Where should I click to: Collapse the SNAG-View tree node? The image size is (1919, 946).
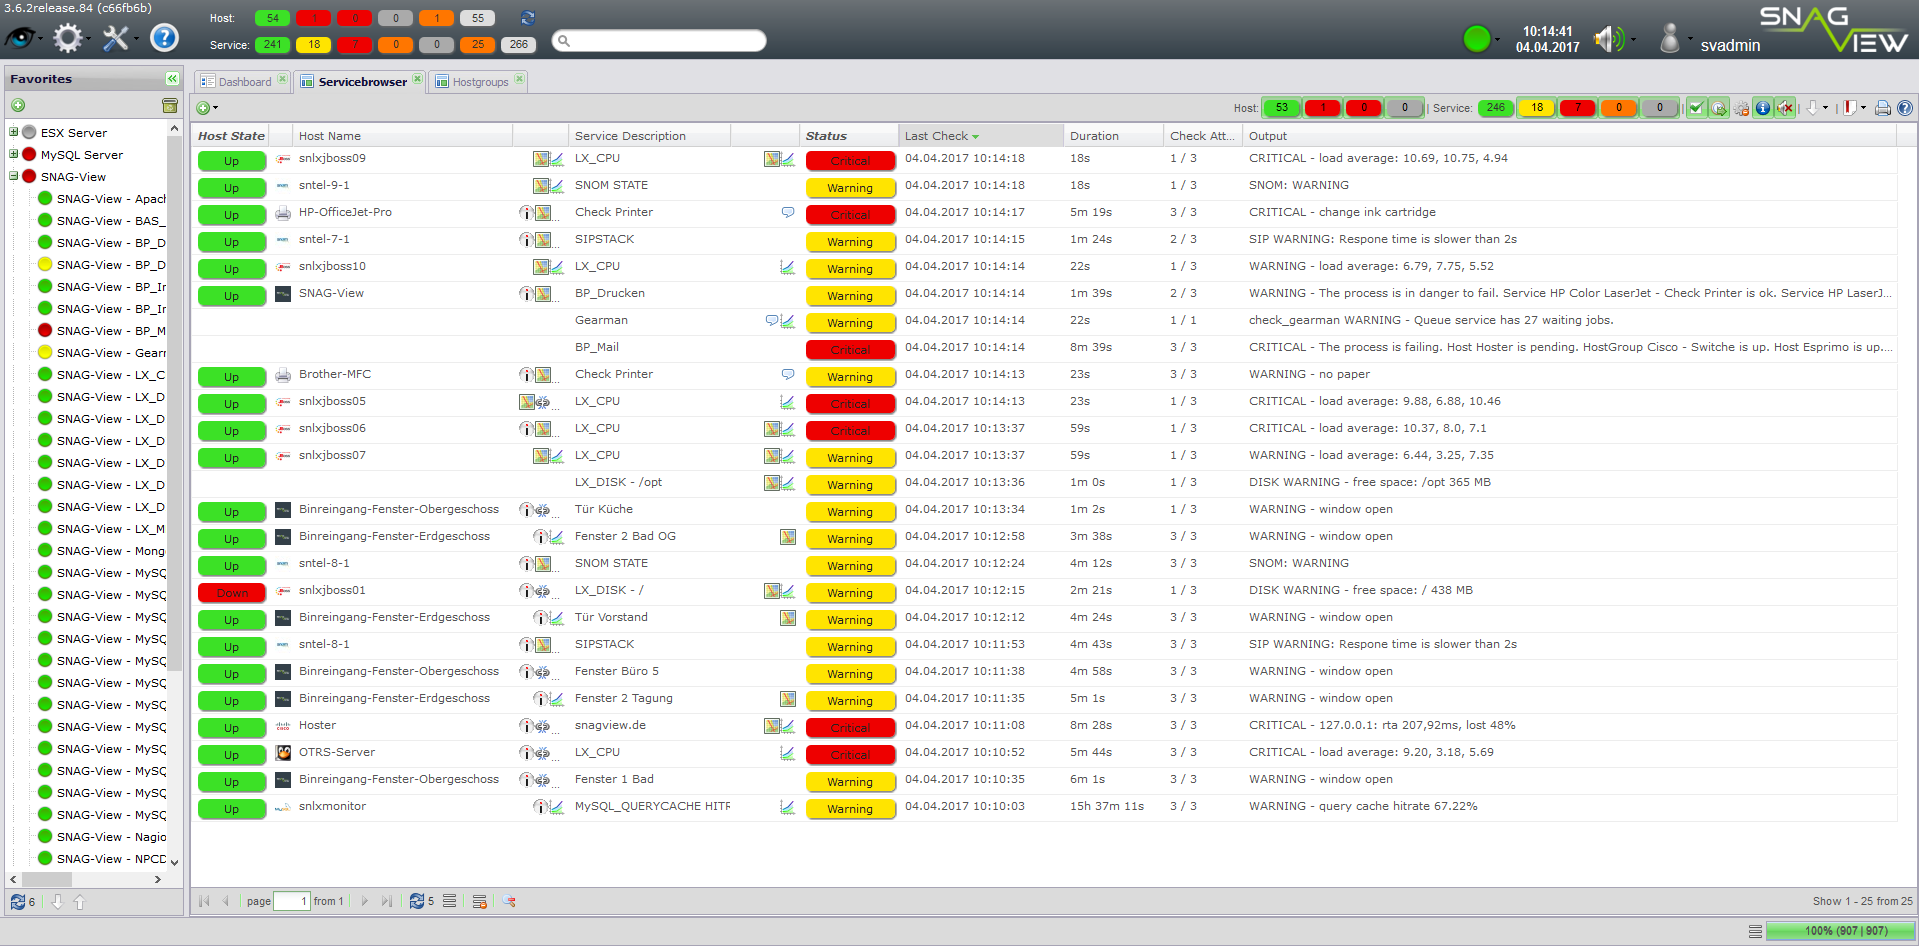tap(14, 176)
